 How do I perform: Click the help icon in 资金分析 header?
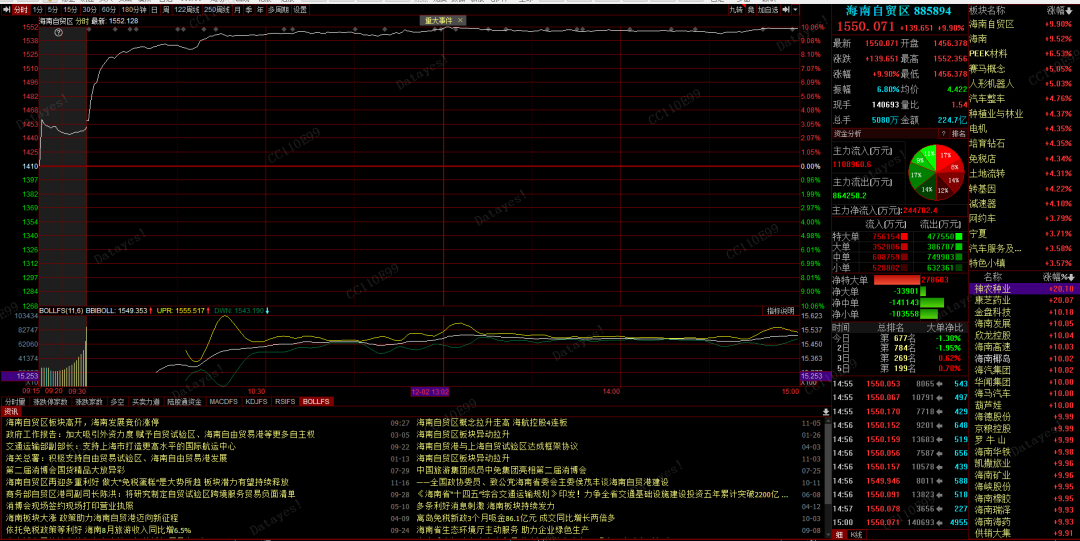[942, 132]
